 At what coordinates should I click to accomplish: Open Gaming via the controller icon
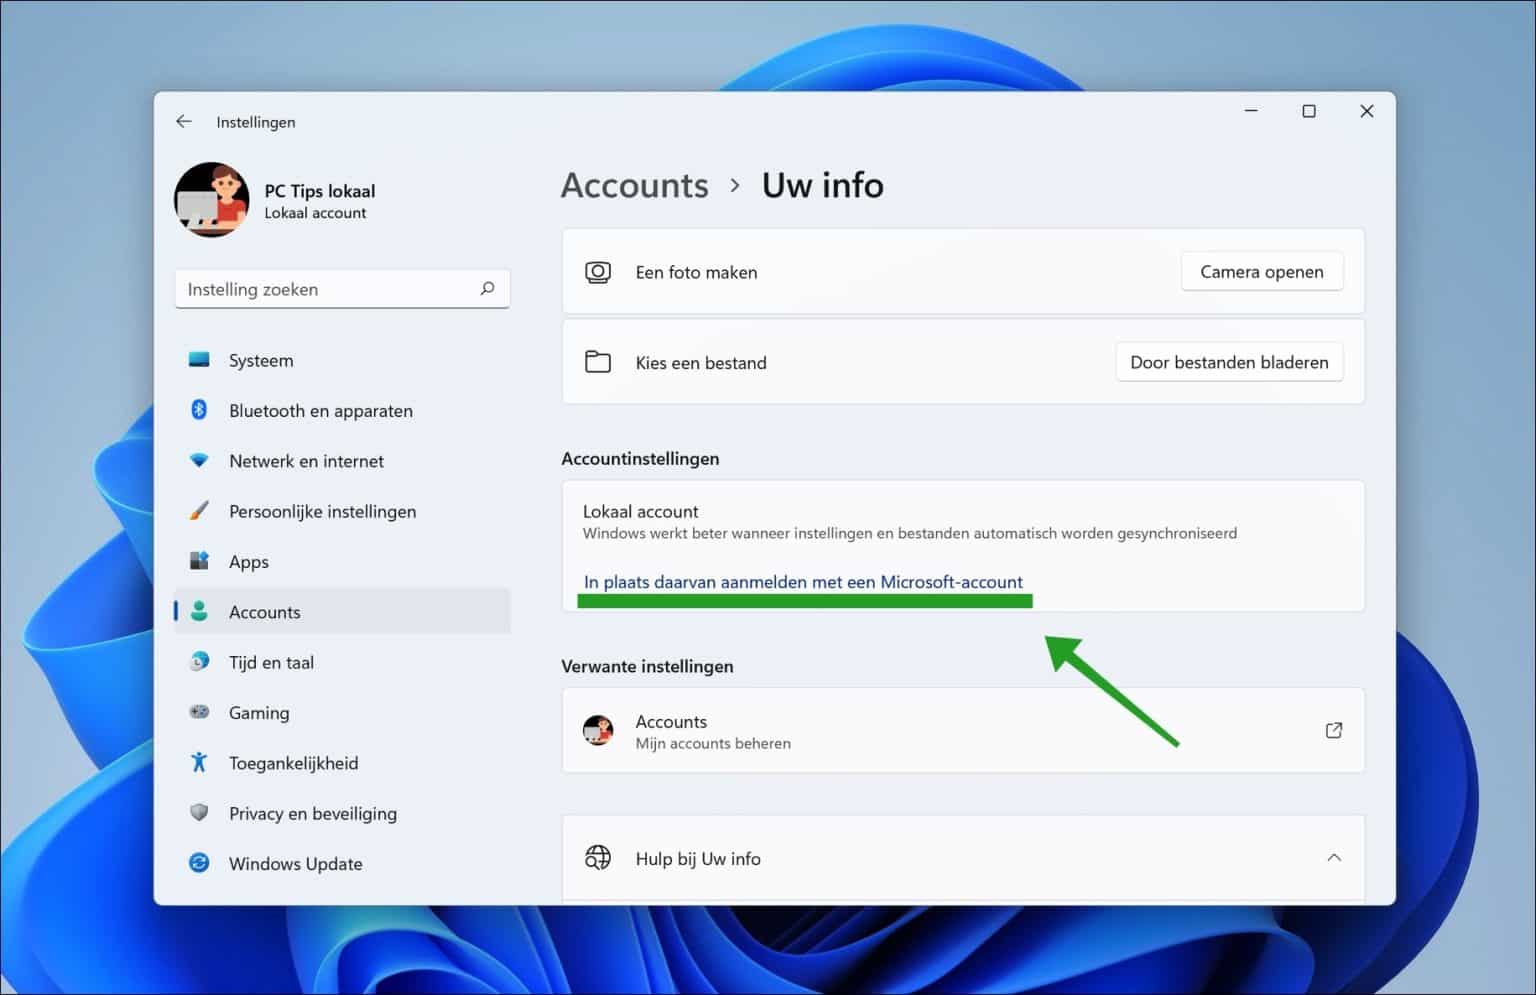(x=199, y=712)
